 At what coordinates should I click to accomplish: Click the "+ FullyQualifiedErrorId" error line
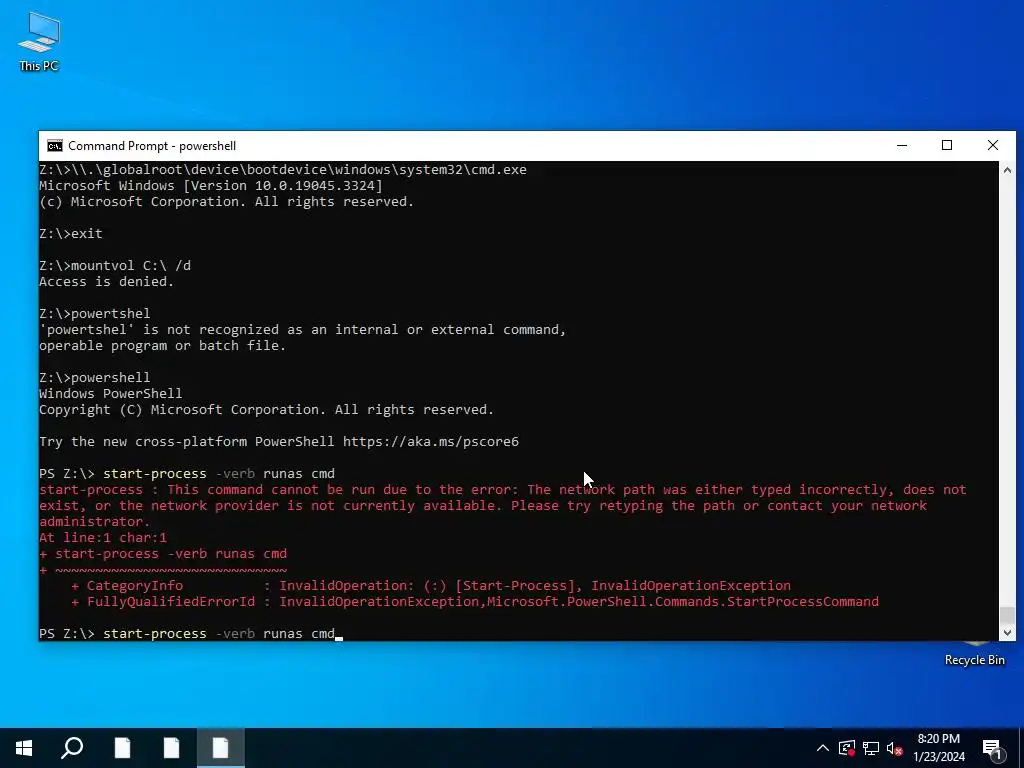[x=475, y=601]
